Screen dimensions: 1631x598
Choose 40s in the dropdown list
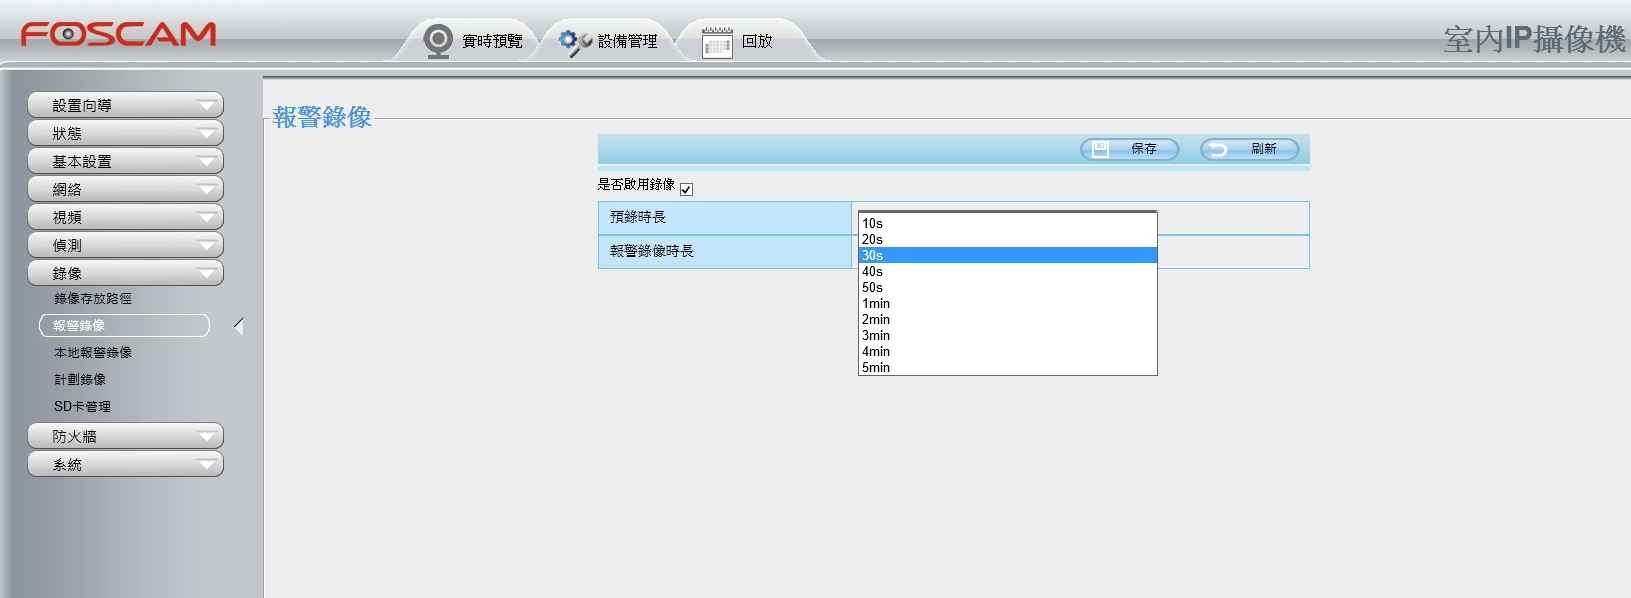pyautogui.click(x=1008, y=271)
